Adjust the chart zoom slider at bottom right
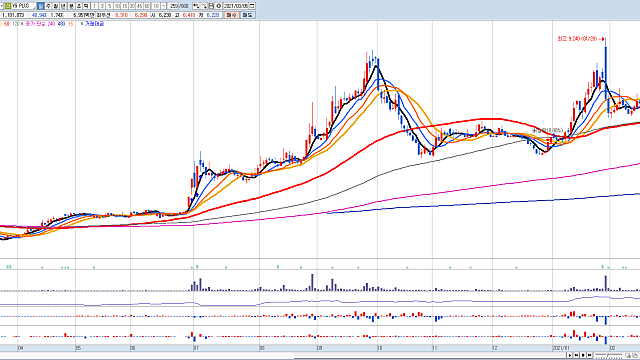The image size is (640, 360). pyautogui.click(x=608, y=356)
